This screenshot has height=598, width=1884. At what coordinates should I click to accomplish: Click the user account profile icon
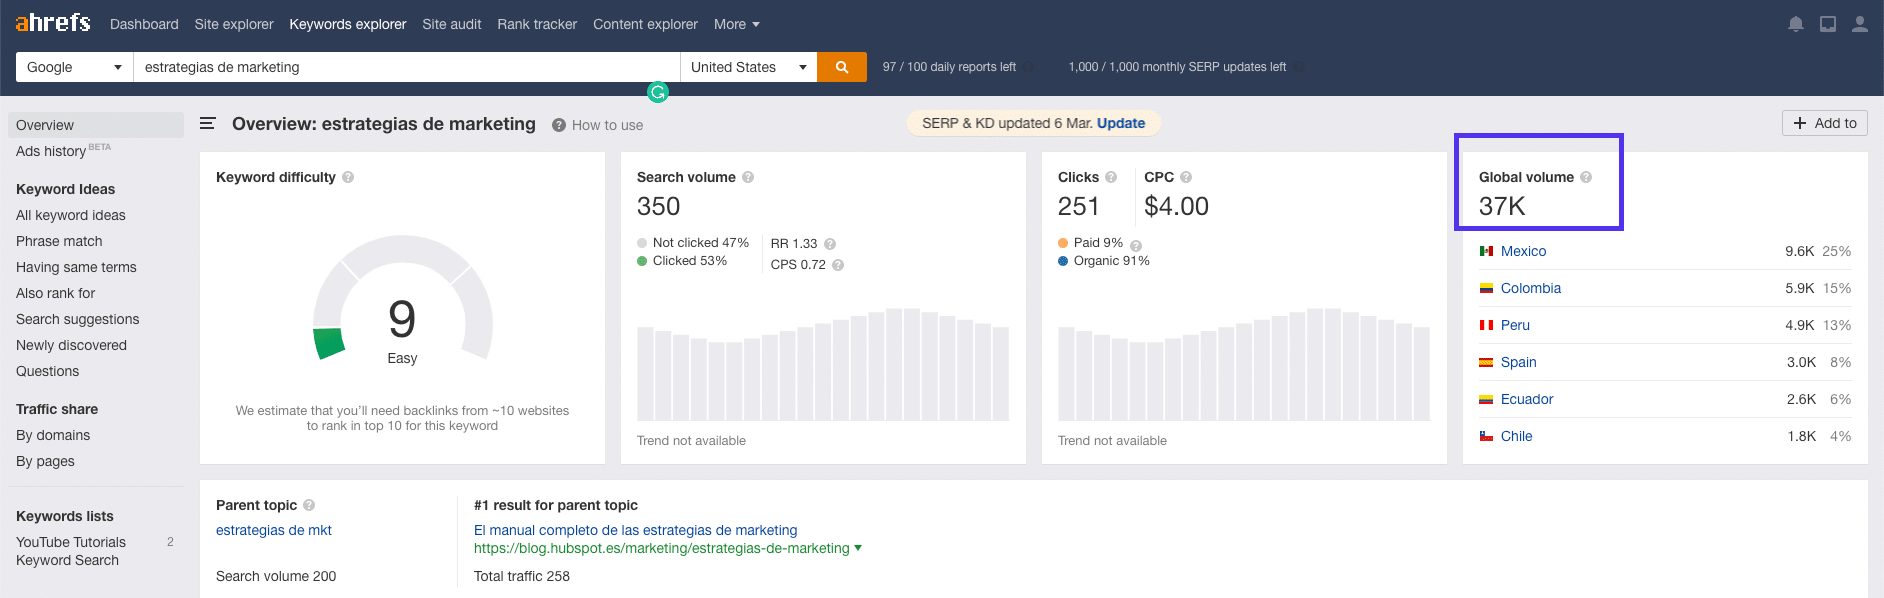pos(1859,24)
